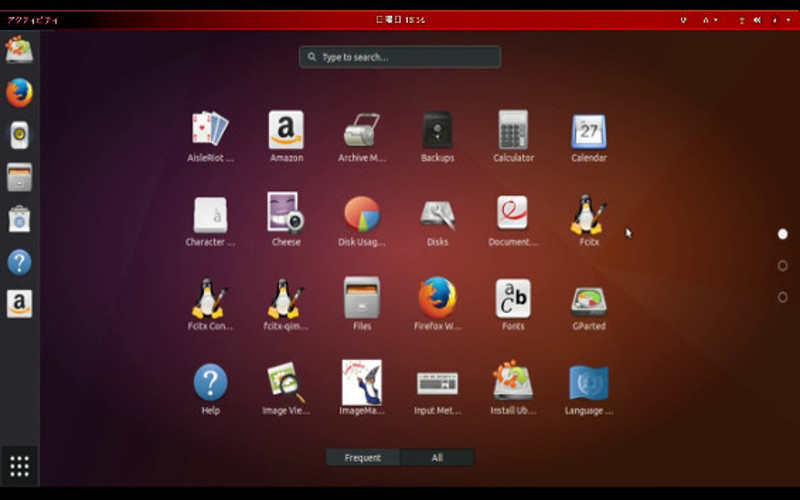Open Files from the app grid
Viewport: 800px width, 500px height.
362,305
